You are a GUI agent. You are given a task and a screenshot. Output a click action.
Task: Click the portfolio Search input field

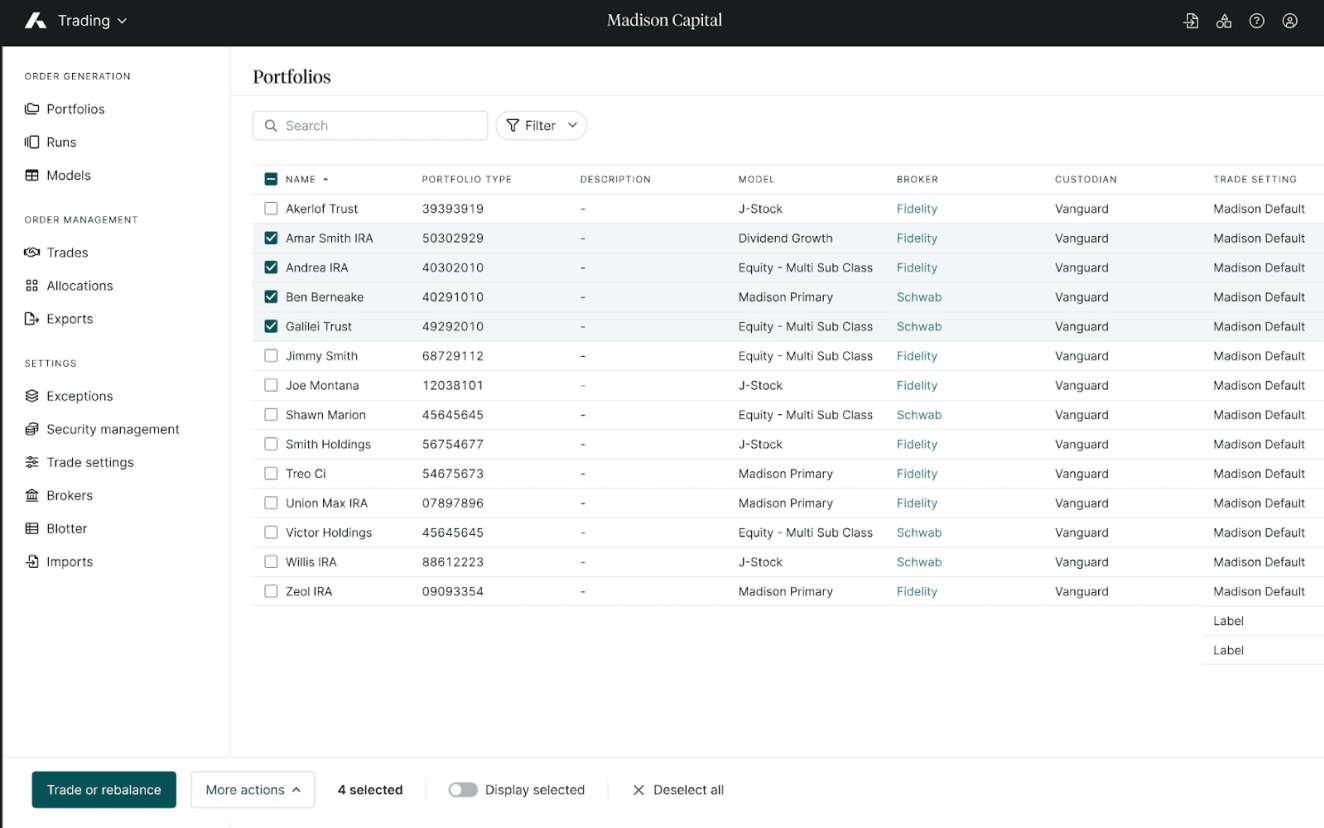[380, 126]
